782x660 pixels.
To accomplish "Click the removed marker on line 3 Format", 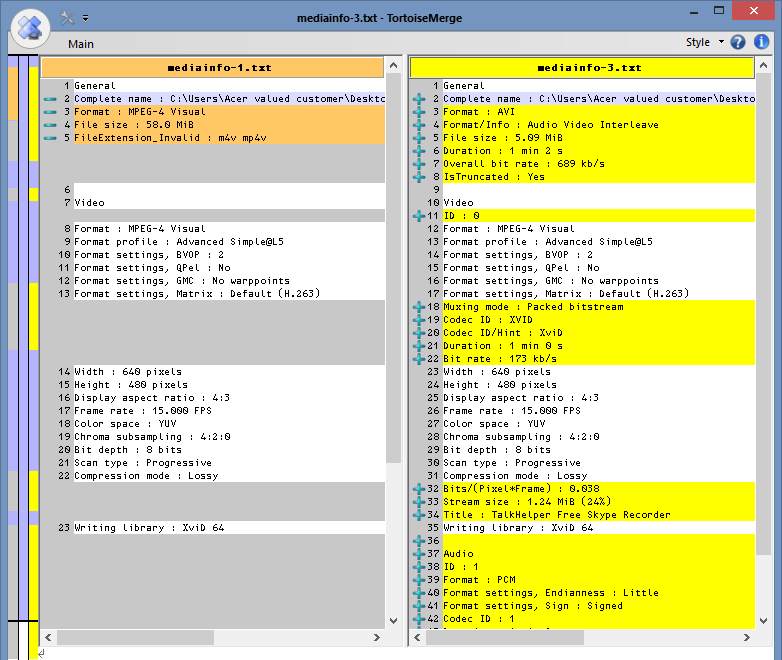I will pos(50,112).
